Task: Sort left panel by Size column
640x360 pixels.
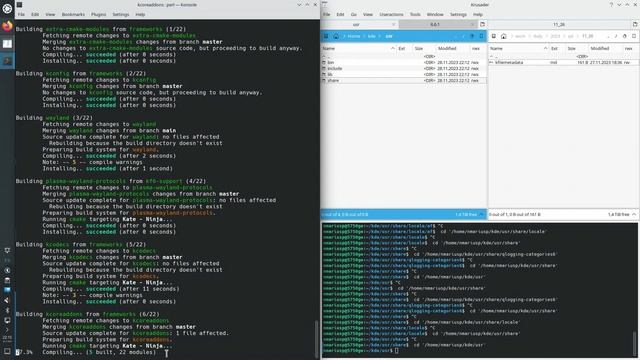Action: [424, 49]
